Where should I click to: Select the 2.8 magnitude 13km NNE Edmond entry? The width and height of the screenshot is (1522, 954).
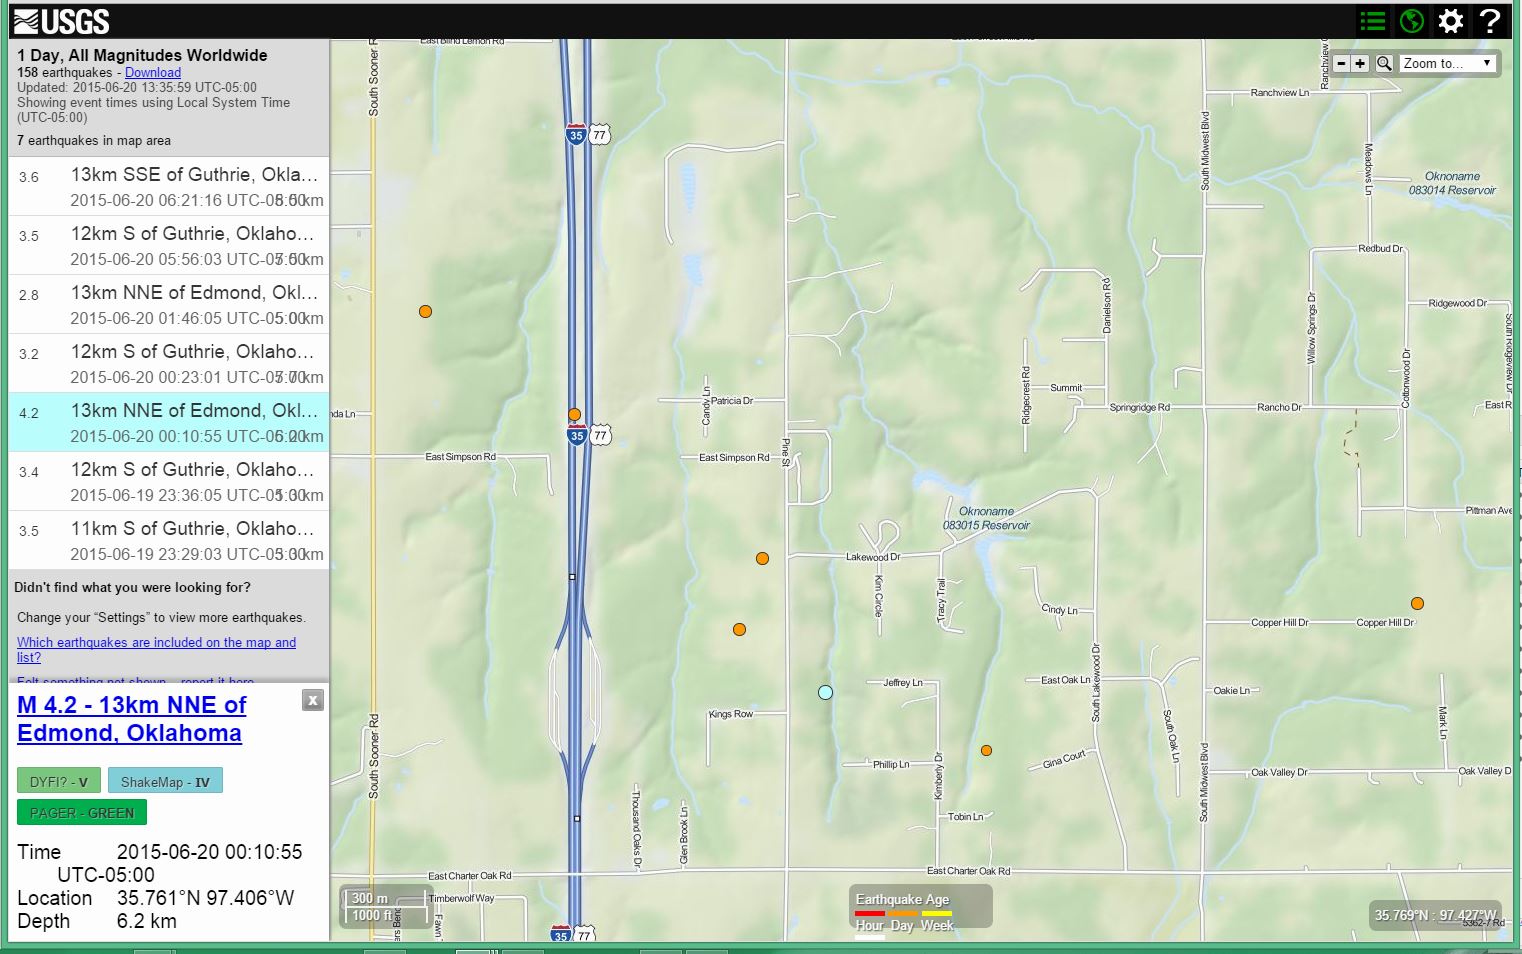[169, 305]
